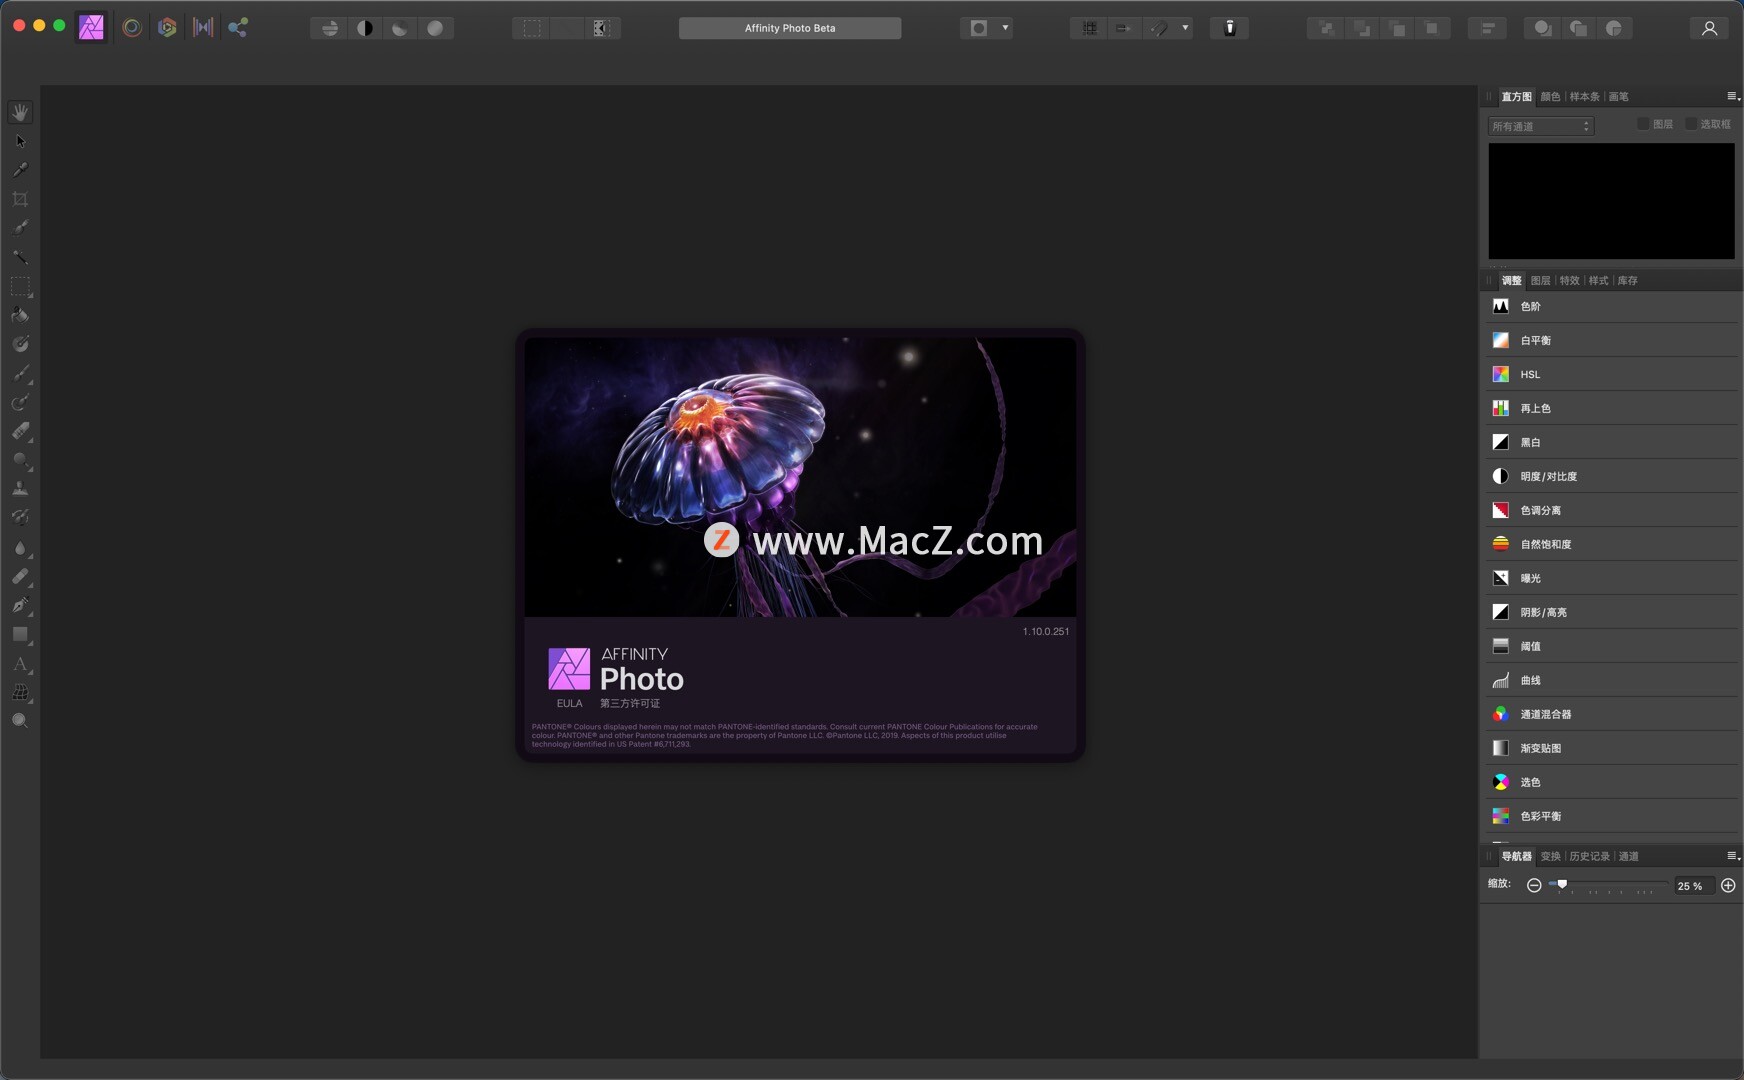Click the zoom in plus button
The image size is (1744, 1080).
(1728, 886)
